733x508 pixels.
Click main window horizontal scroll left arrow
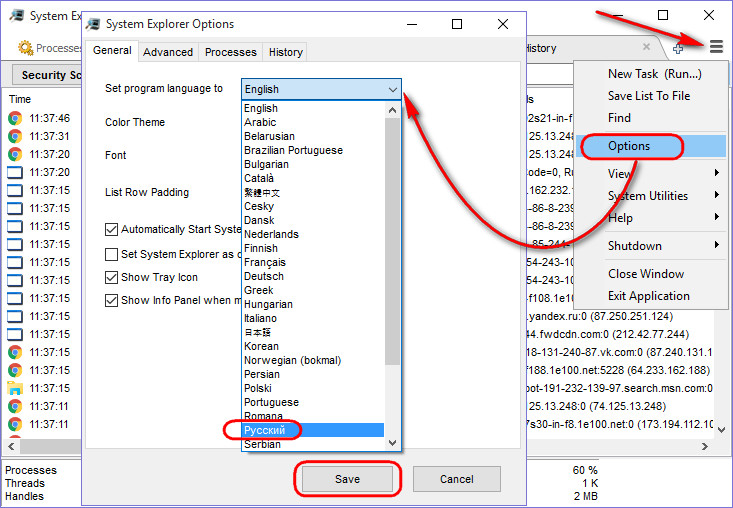[11, 446]
